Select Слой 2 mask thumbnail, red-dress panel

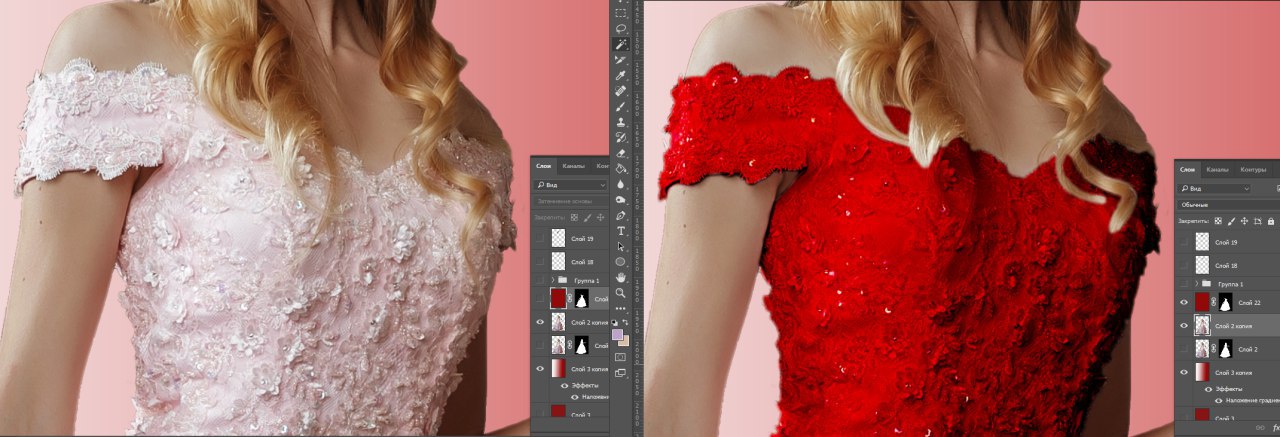[1227, 348]
